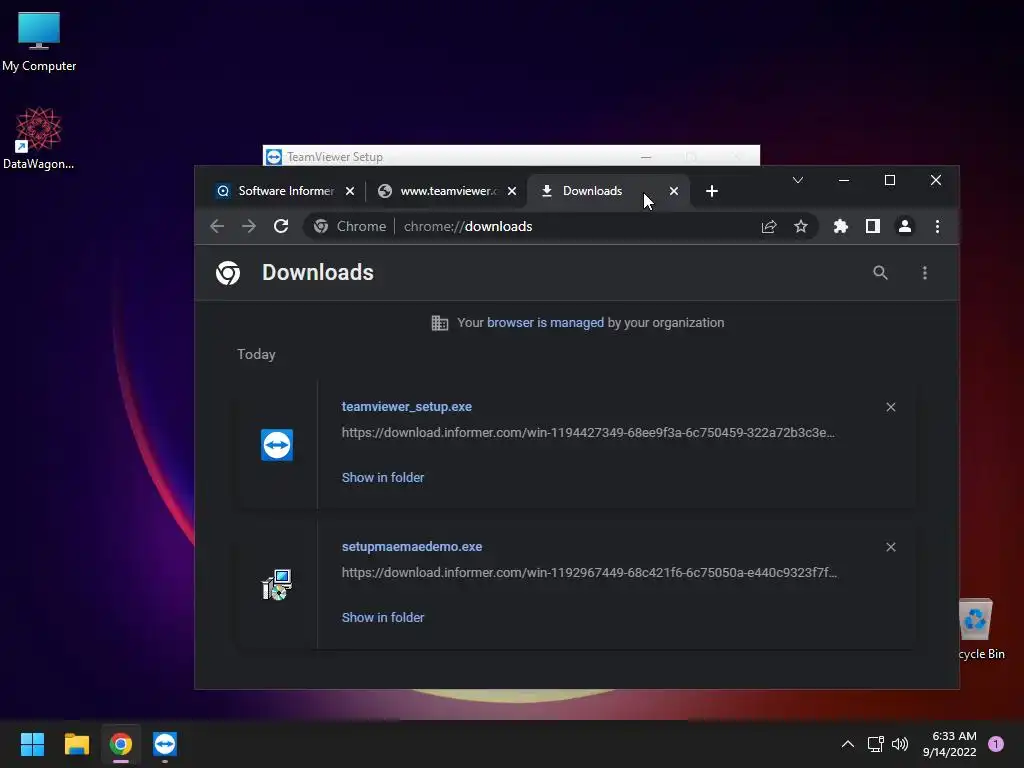Remove setupmaemaedemo.exe from the list

point(891,547)
